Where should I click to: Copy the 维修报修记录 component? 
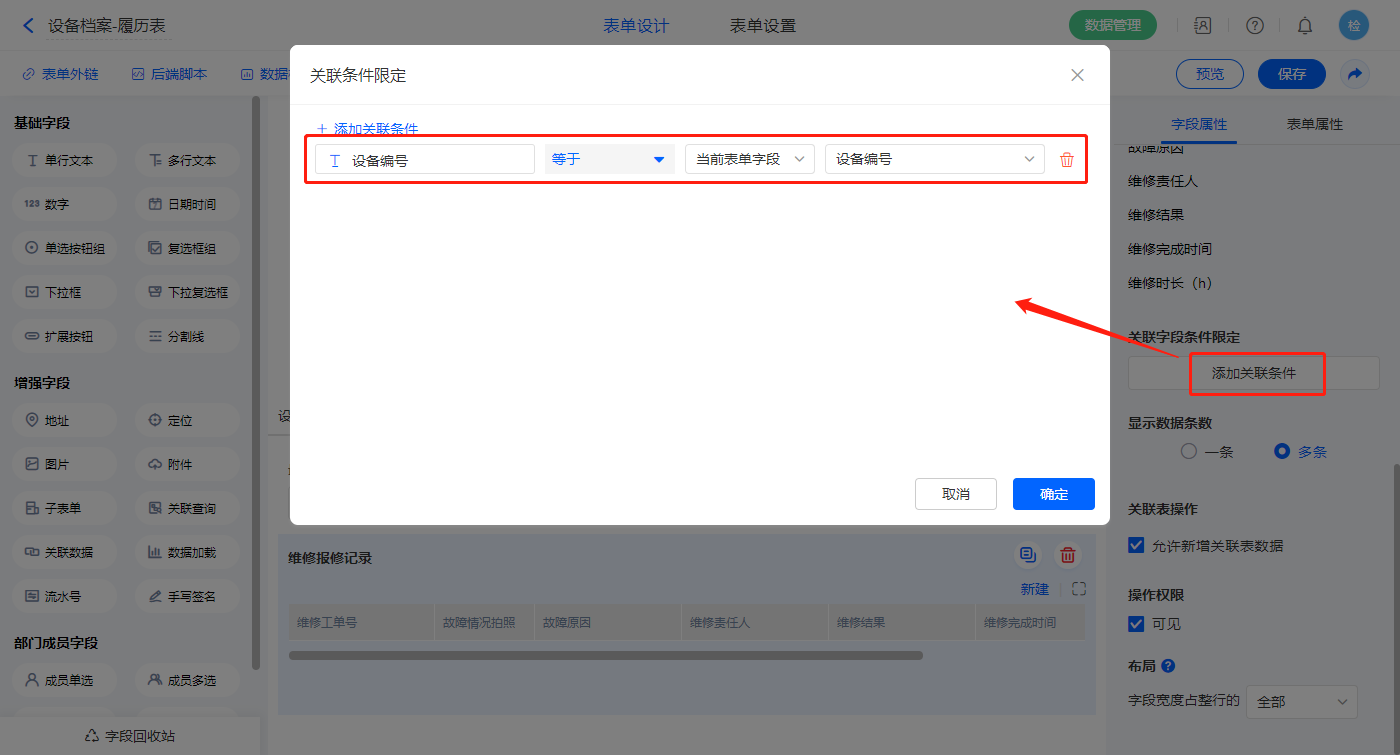point(1027,556)
